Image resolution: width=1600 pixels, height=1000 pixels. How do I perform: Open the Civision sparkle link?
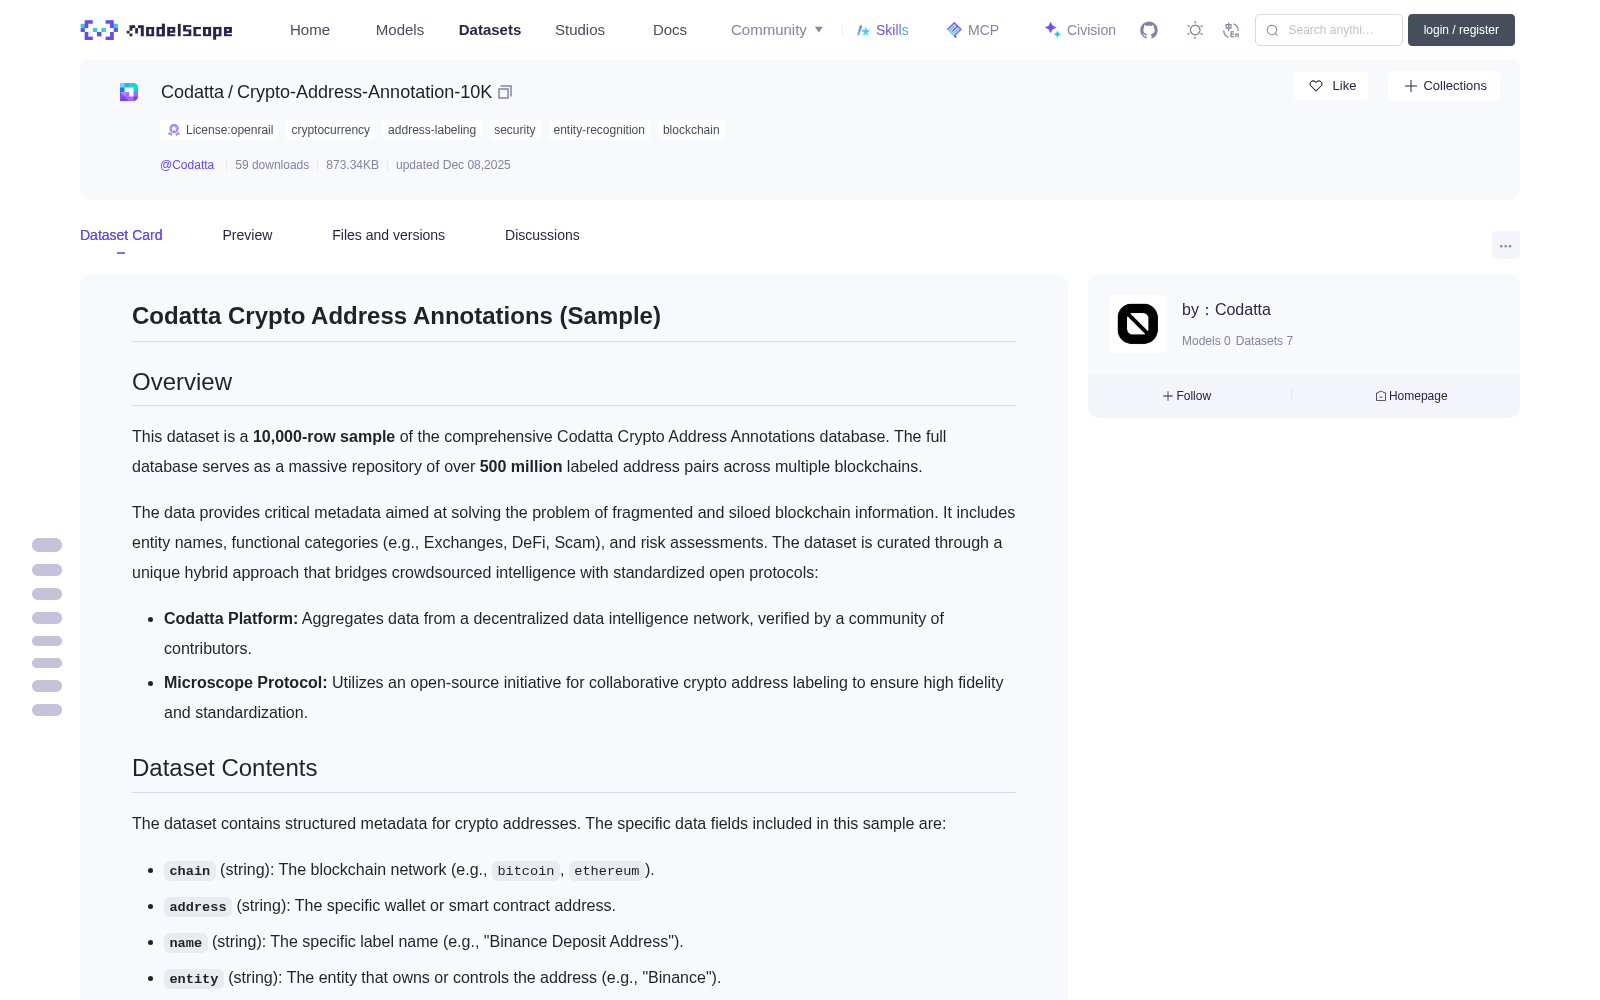(x=1080, y=30)
